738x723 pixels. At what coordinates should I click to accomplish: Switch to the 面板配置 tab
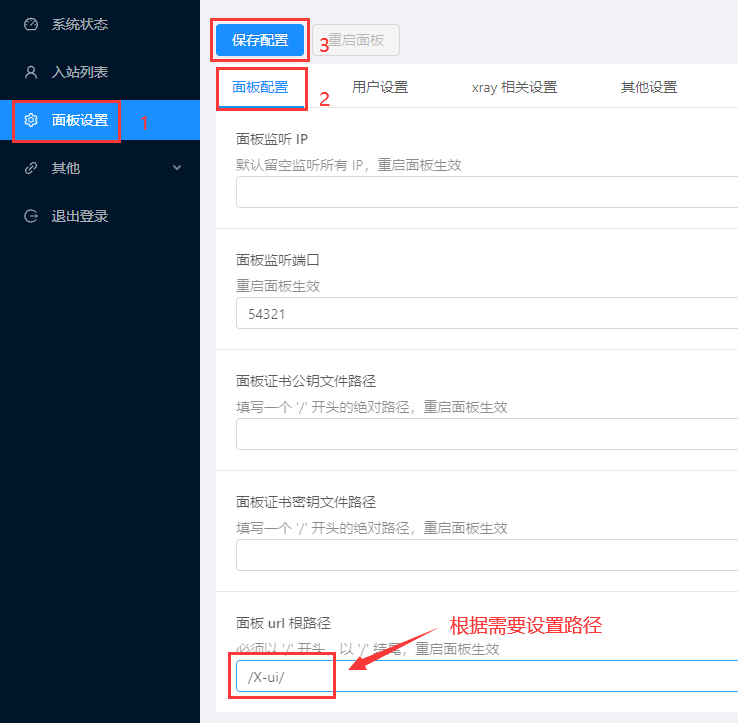(260, 87)
